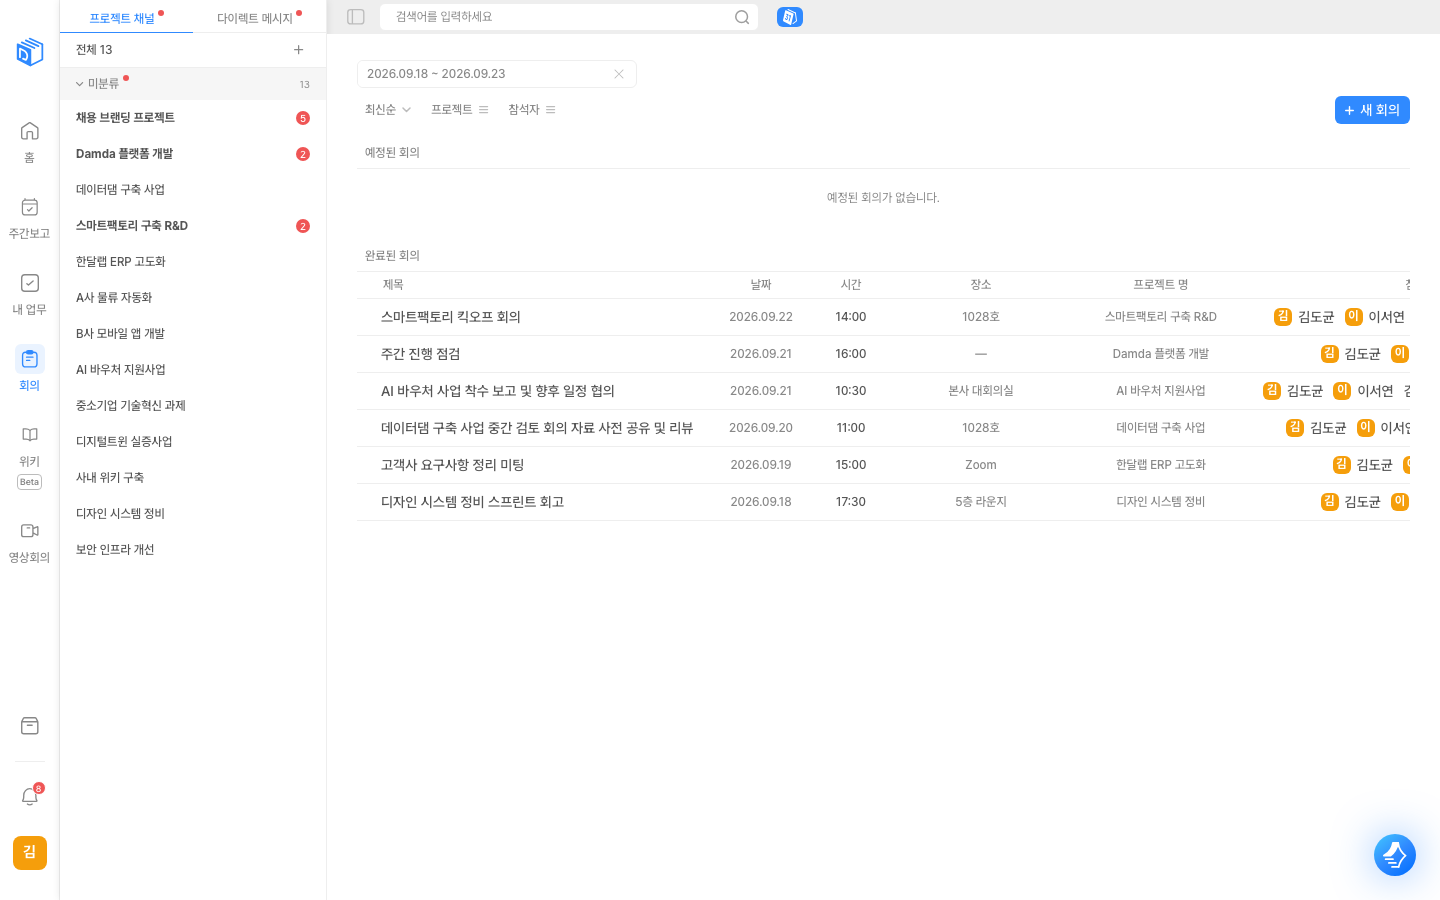Open the 한달랩 ERP 고도화 channel

(x=193, y=262)
